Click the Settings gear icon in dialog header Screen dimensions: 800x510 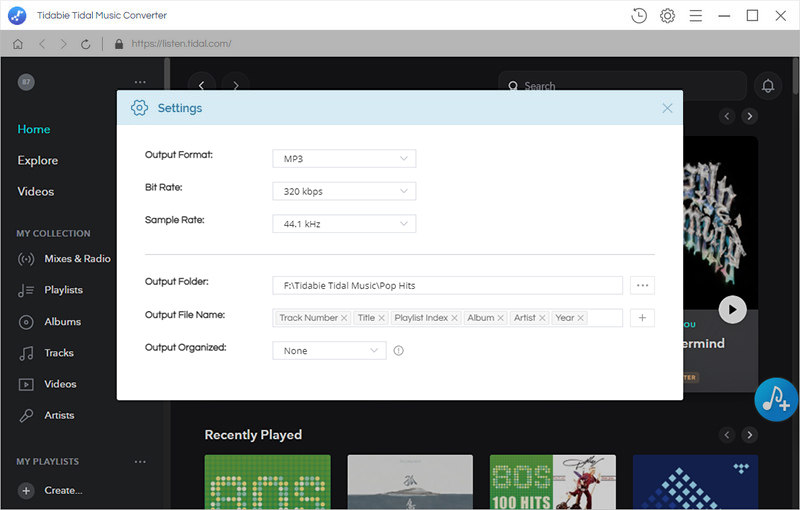tap(139, 108)
